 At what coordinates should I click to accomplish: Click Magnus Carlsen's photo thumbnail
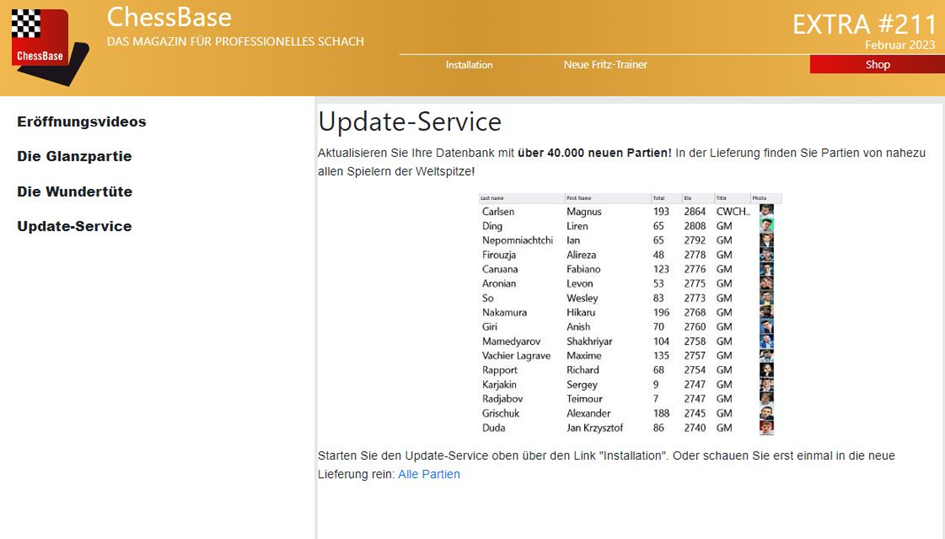(x=766, y=211)
